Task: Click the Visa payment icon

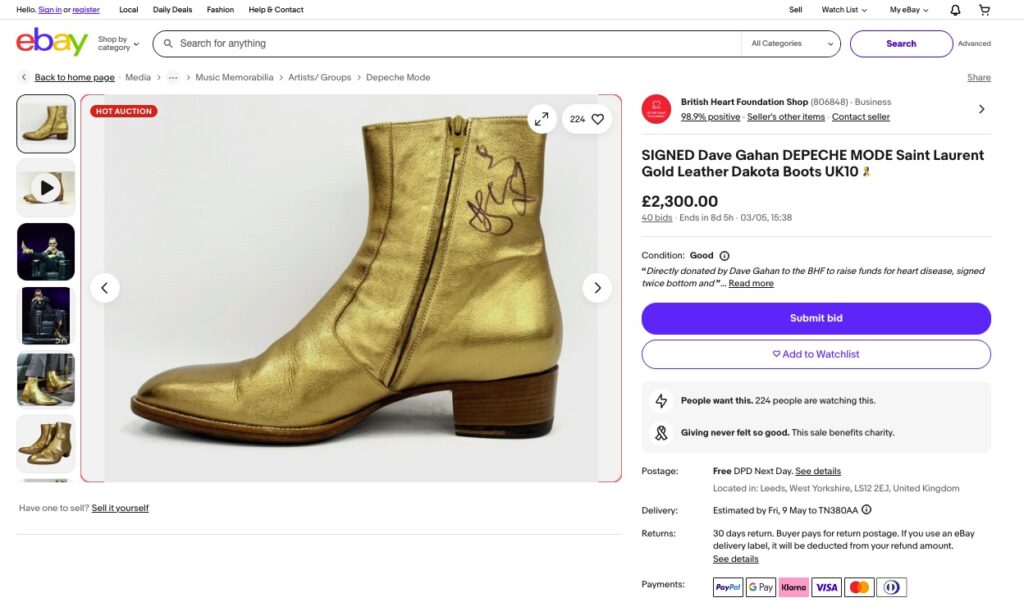Action: 826,587
